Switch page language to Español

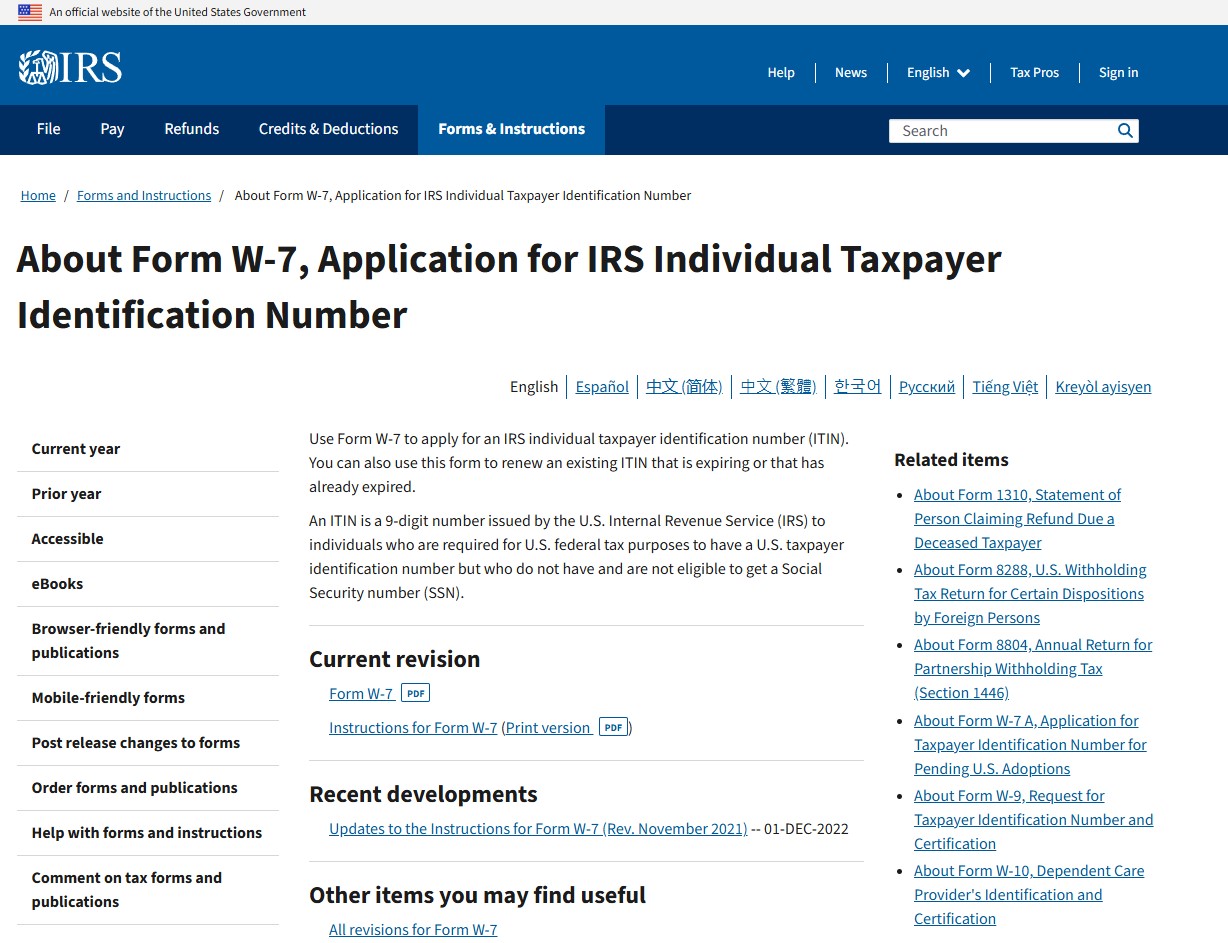pos(602,386)
